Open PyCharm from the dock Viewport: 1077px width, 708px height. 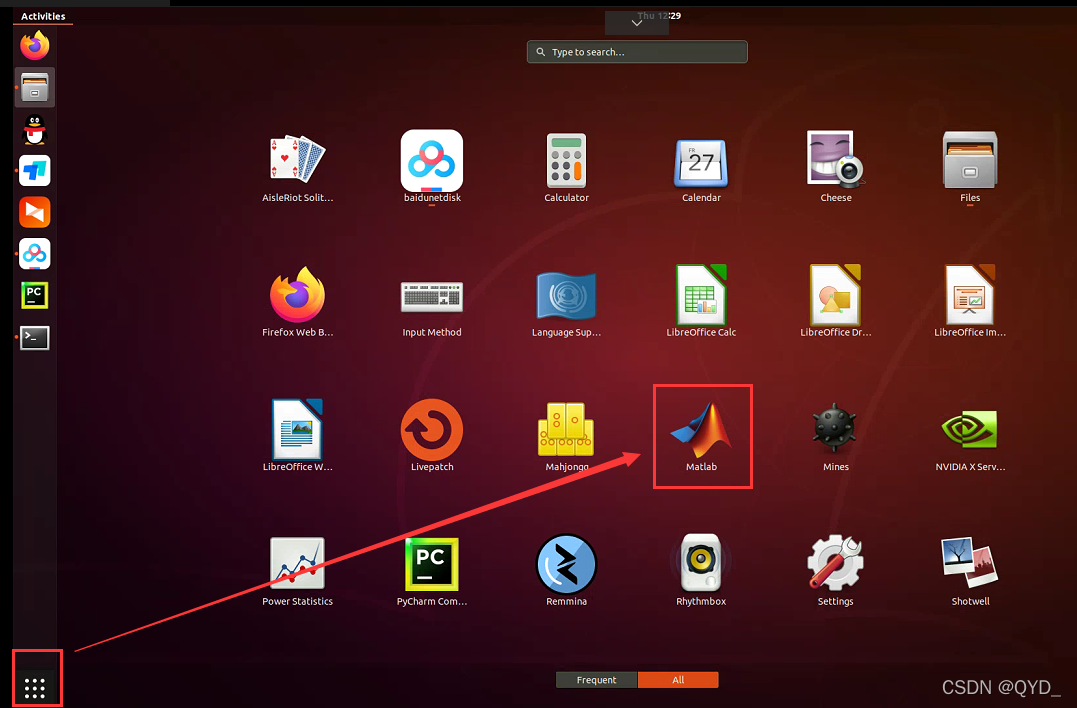[x=34, y=295]
